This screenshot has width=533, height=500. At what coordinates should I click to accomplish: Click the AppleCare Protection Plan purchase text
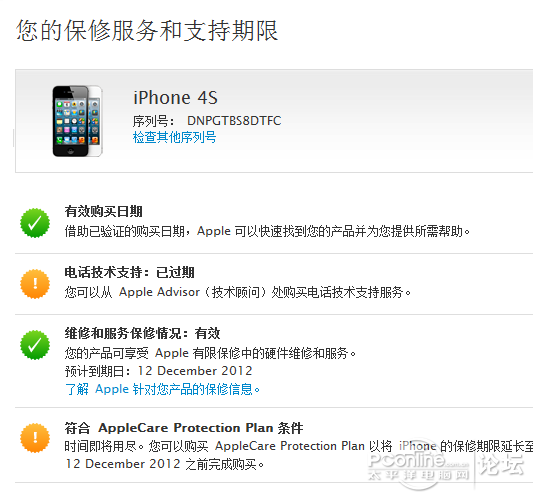pyautogui.click(x=290, y=446)
